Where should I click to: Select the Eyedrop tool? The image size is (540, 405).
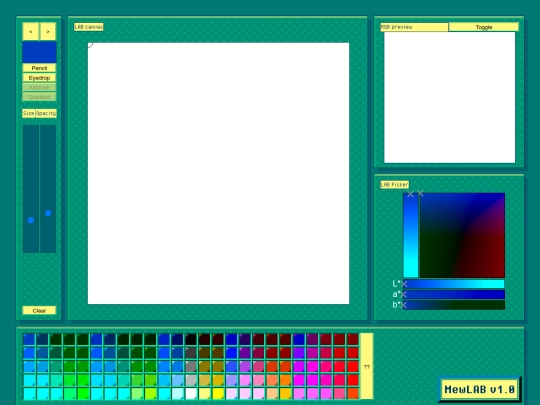[39, 77]
